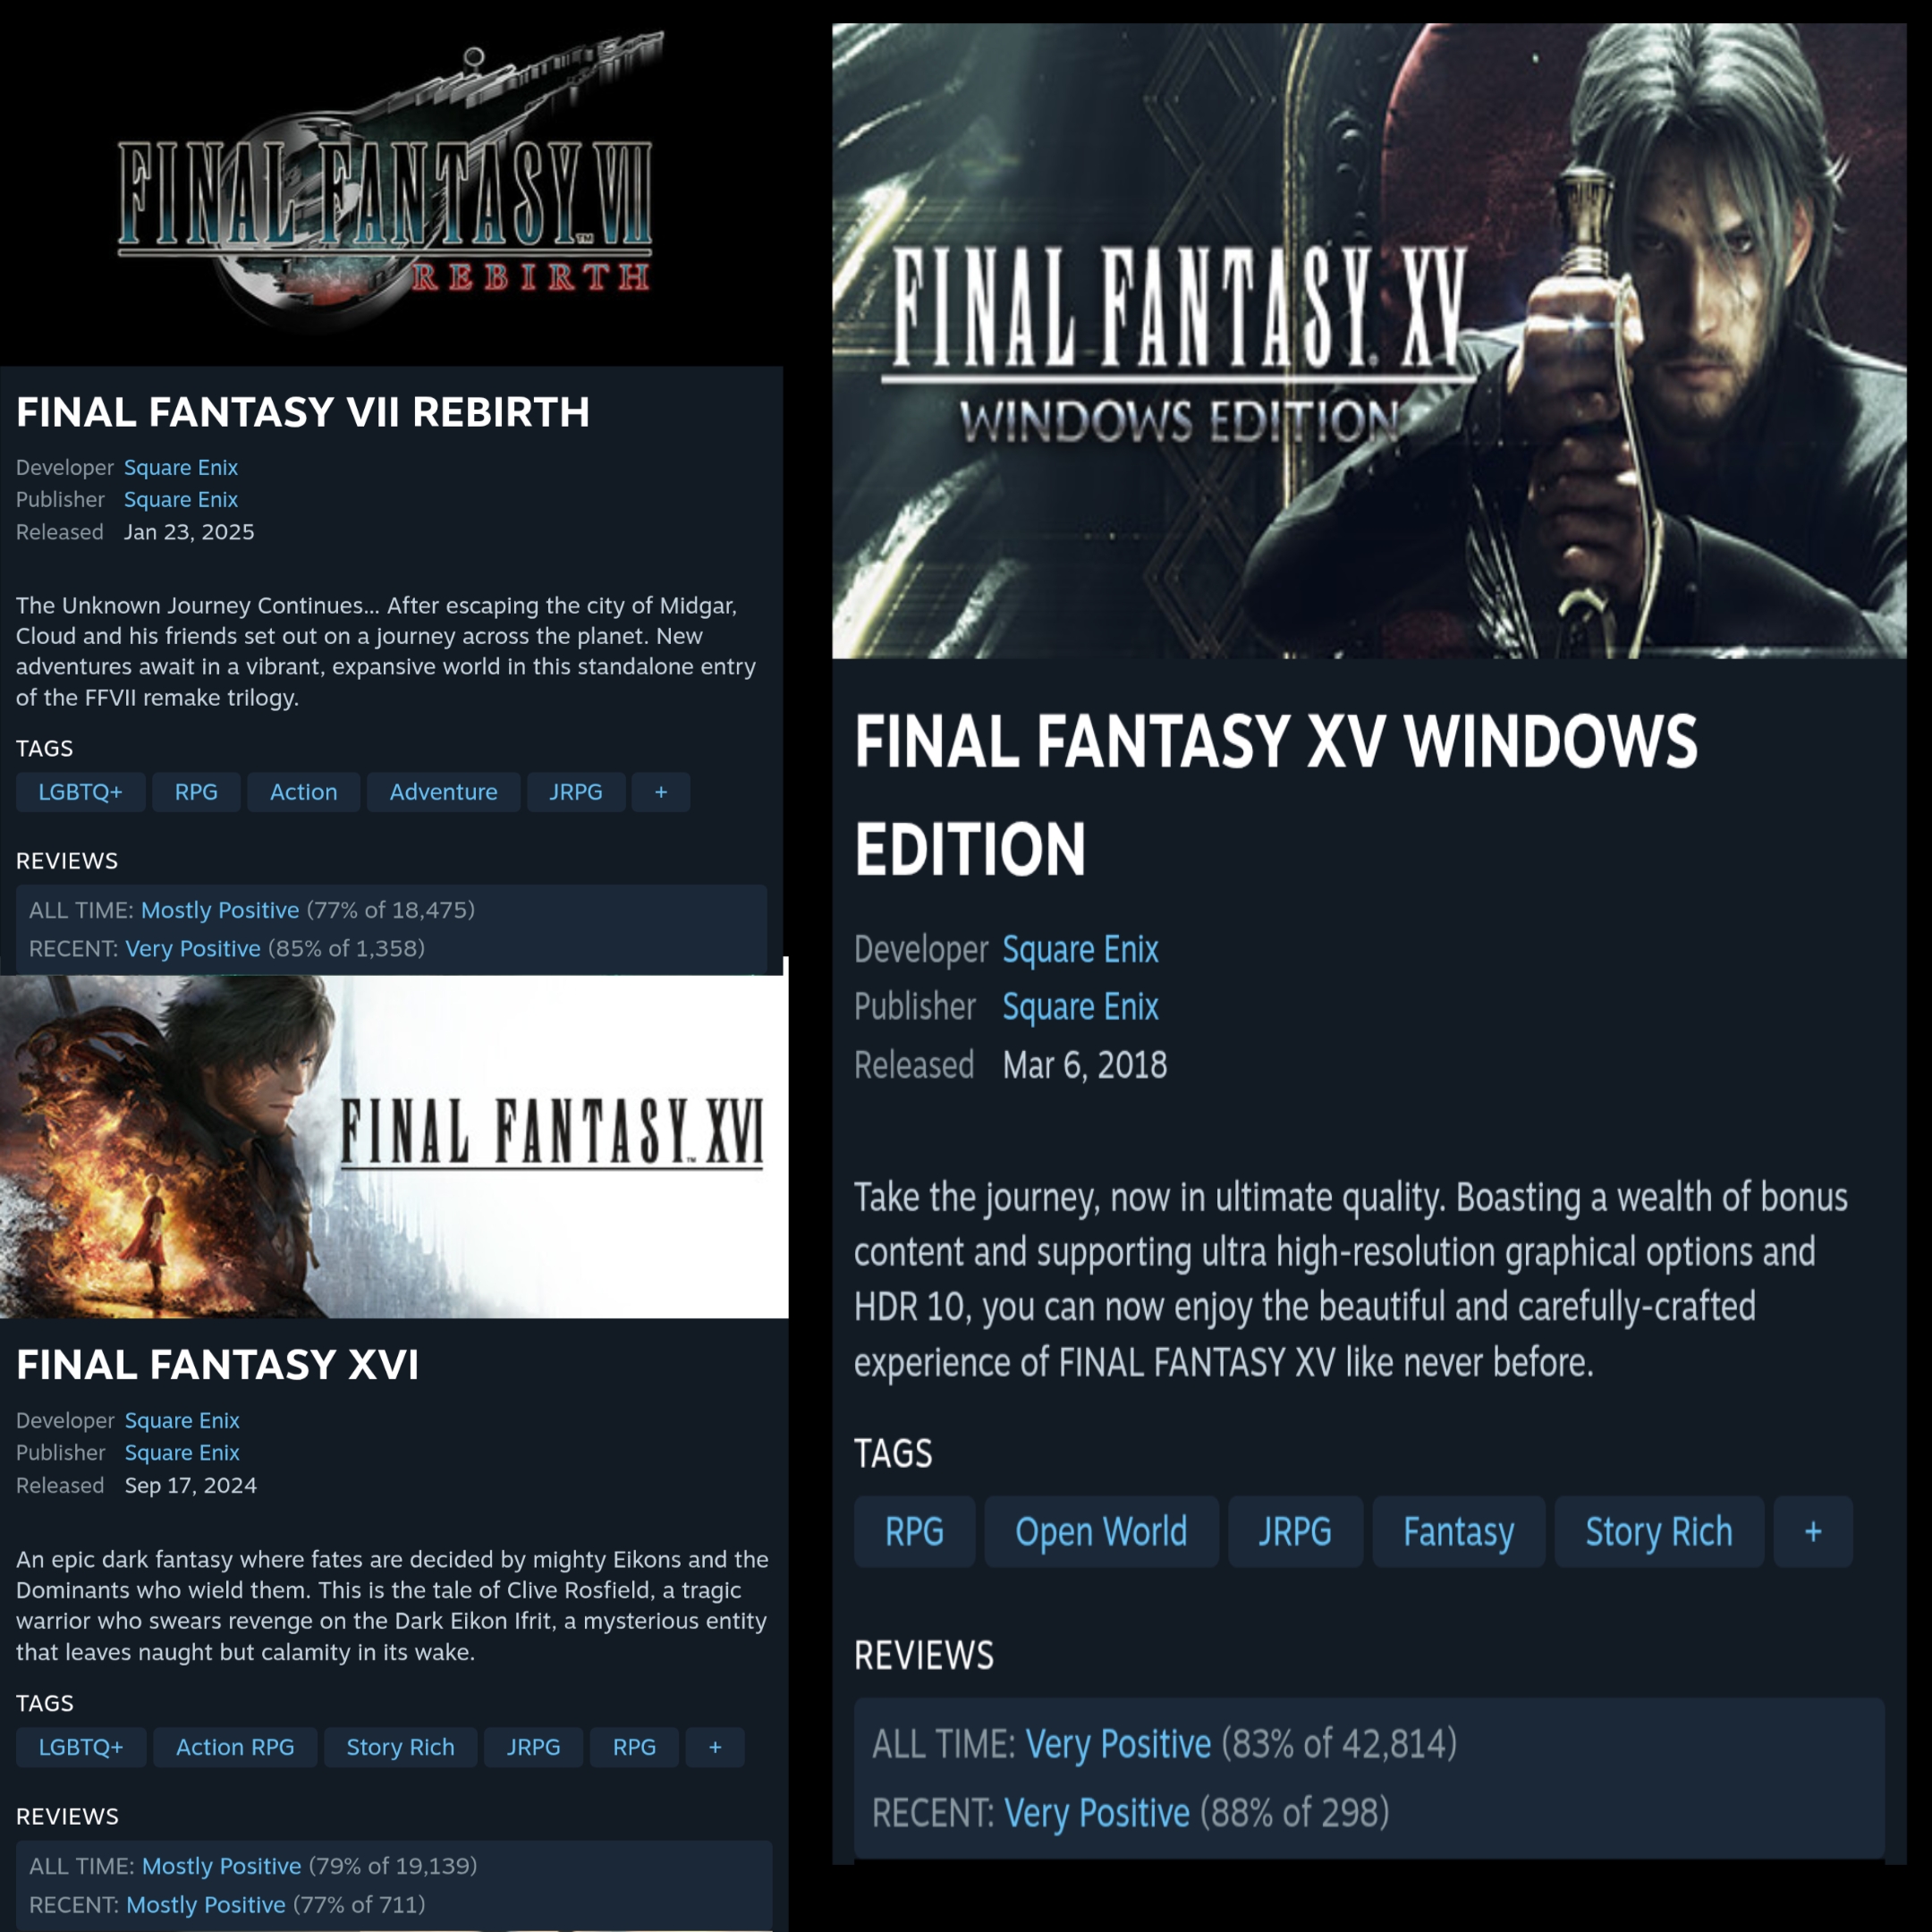Select Open World tag under FINAL FANTASY XV

pos(1101,1531)
